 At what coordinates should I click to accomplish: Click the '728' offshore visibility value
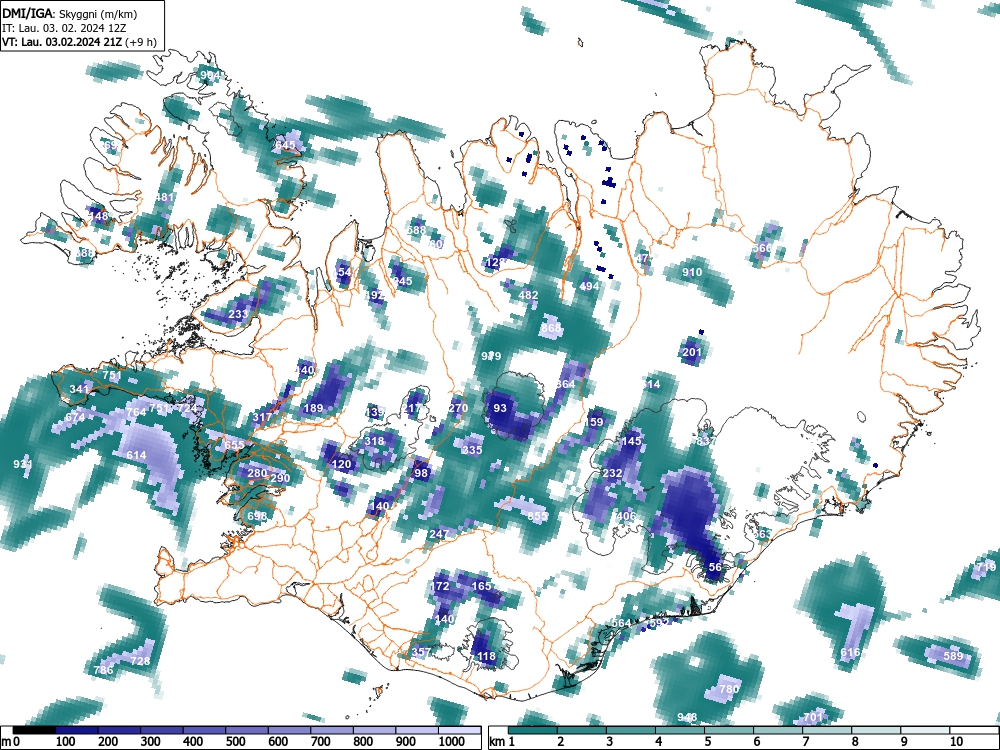[140, 661]
